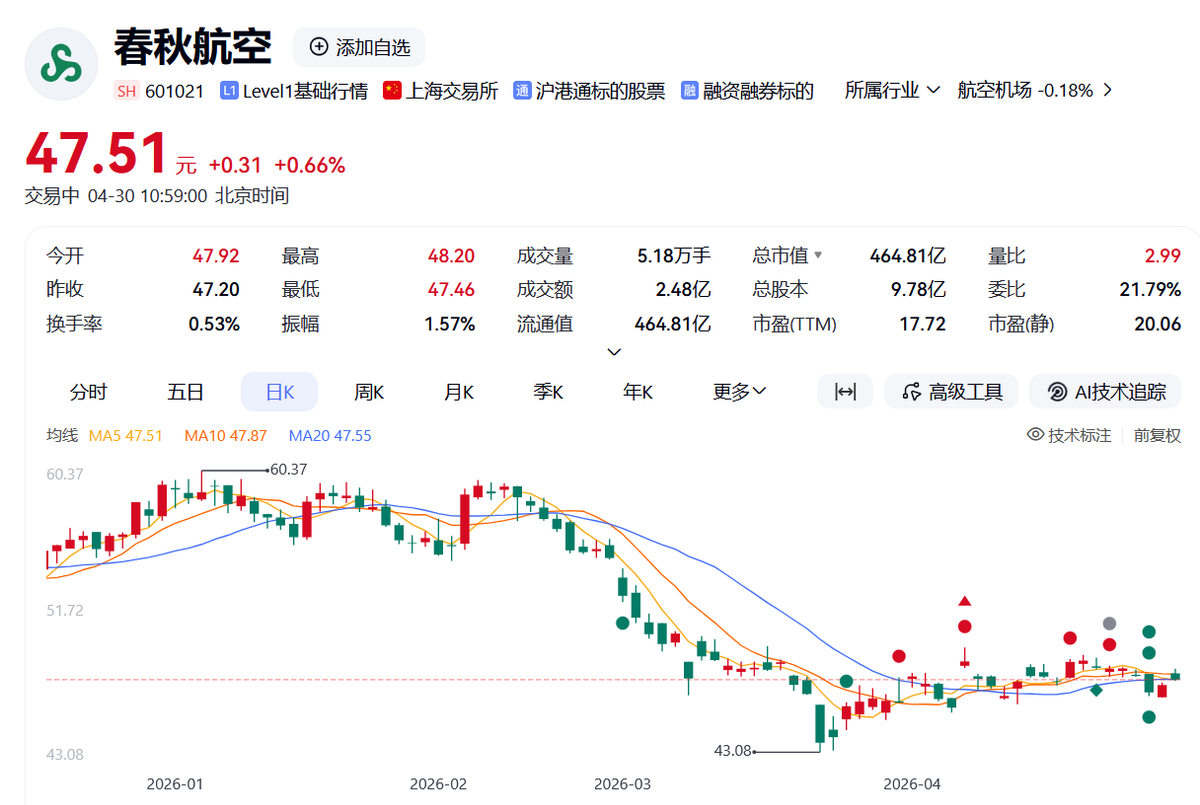Open AI技术追踪 tracker
This screenshot has width=1200, height=805.
(x=1106, y=392)
